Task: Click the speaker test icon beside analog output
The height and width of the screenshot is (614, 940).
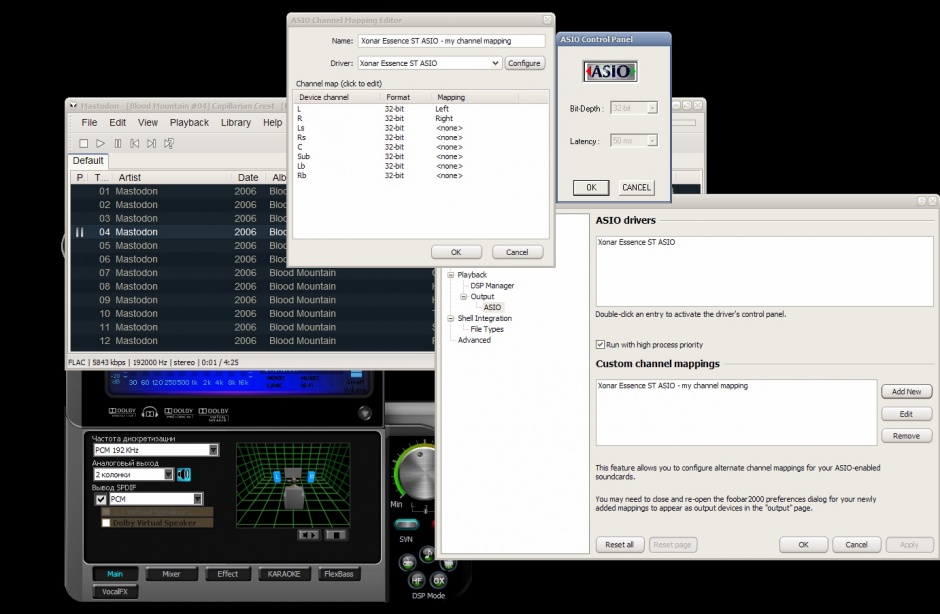Action: 182,474
